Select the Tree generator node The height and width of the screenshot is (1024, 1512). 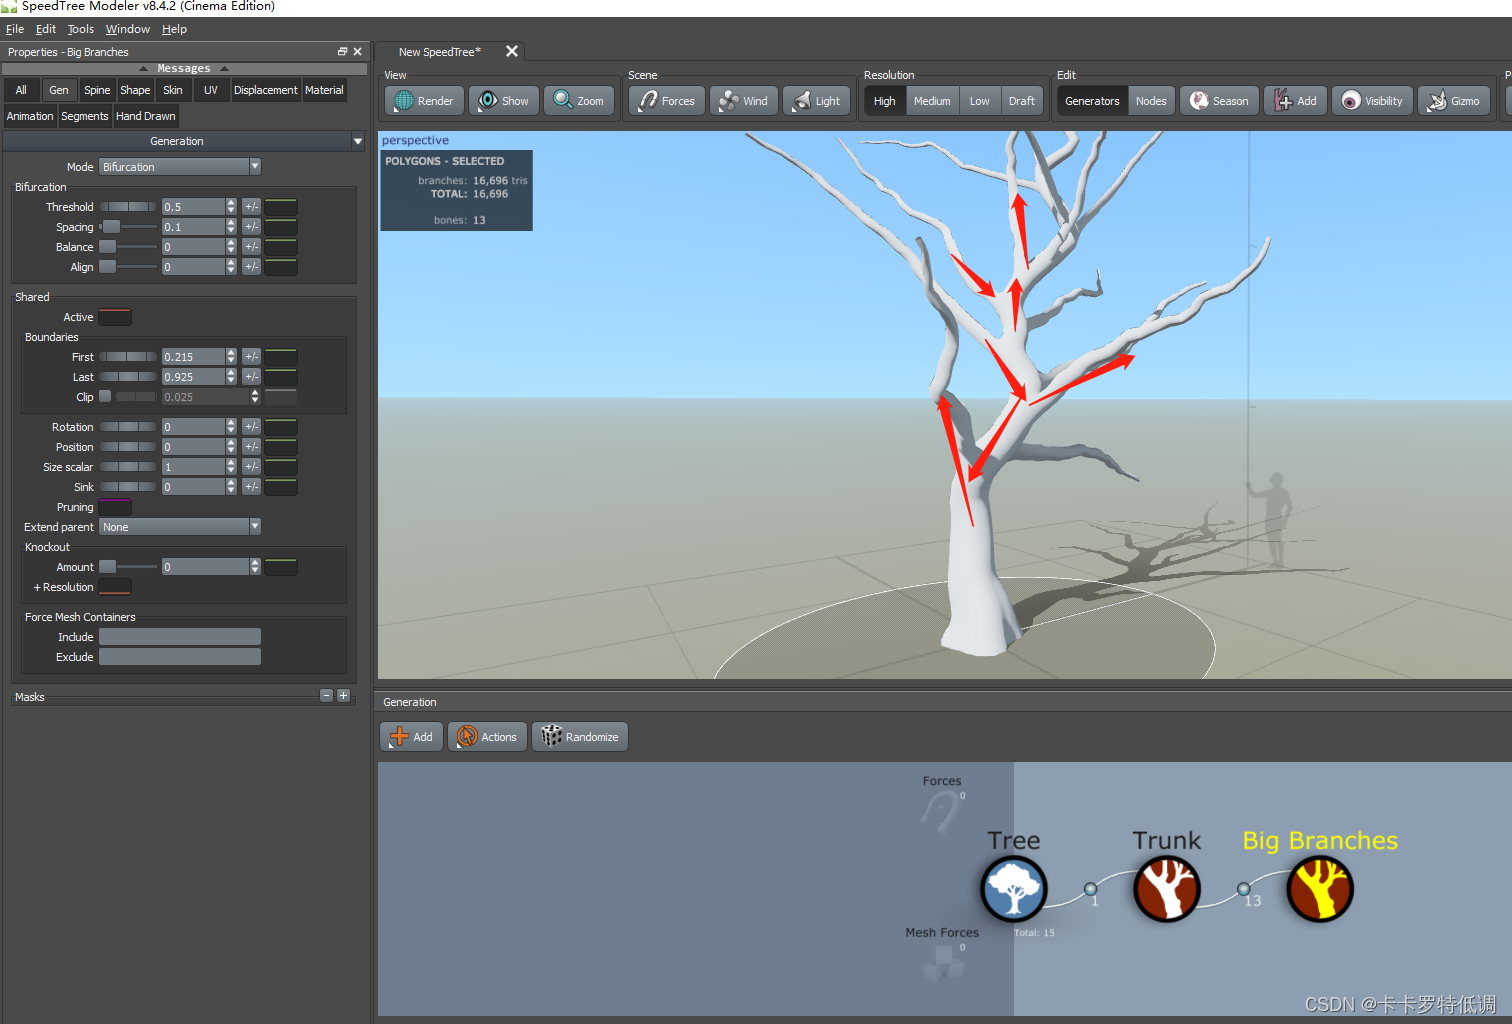(1013, 889)
